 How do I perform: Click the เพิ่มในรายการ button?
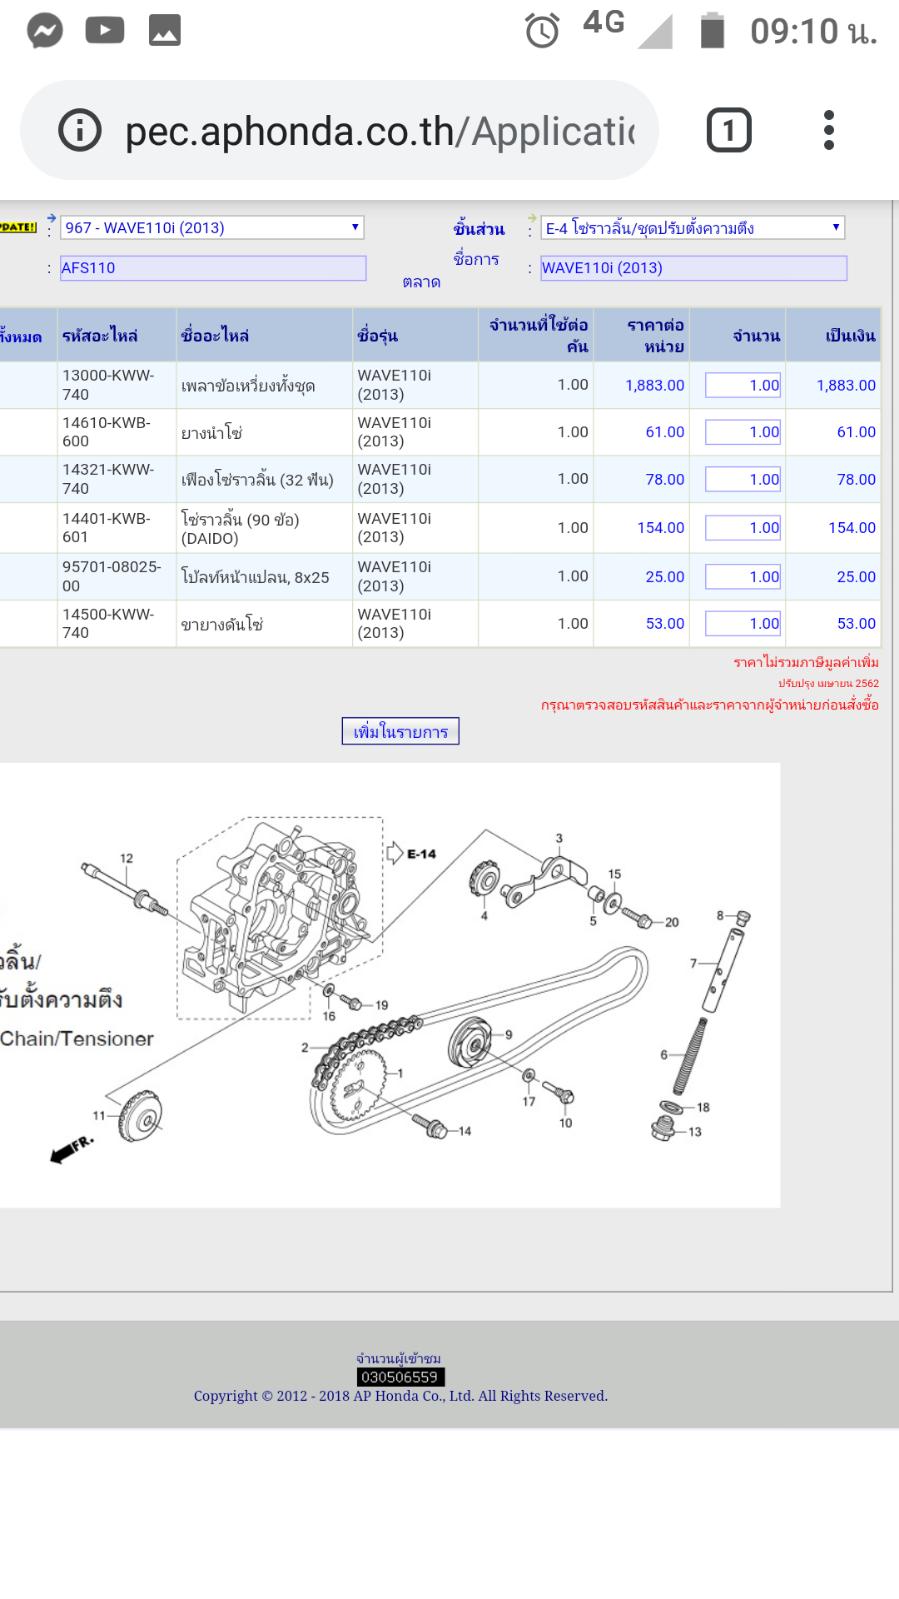[x=400, y=731]
